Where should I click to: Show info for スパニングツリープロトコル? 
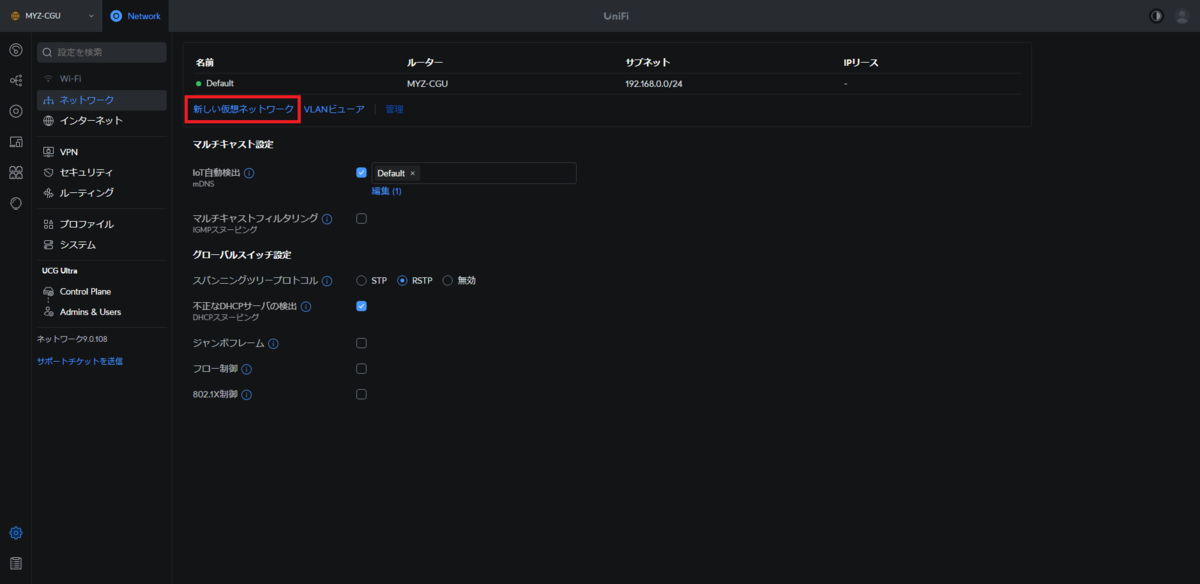pyautogui.click(x=327, y=281)
